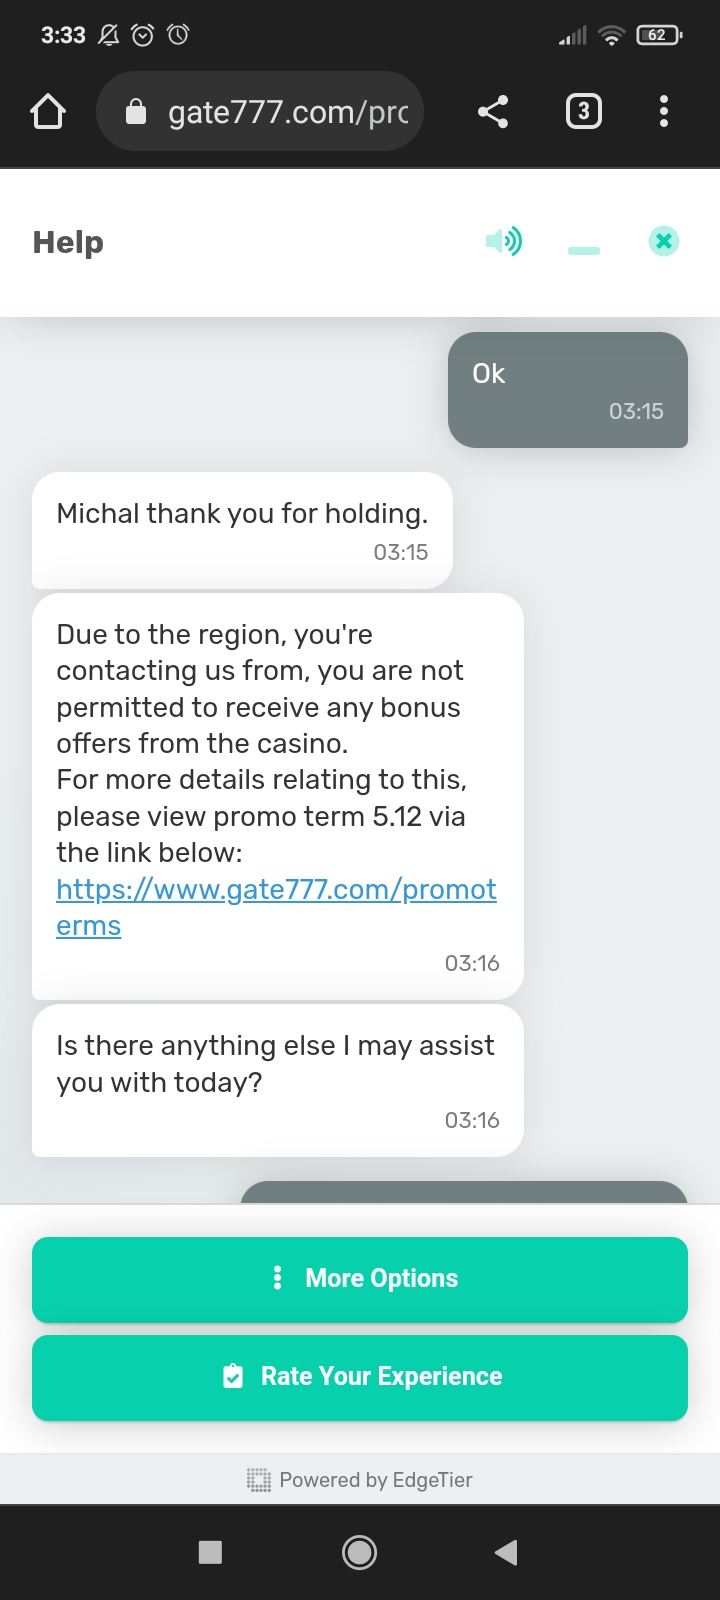Open the share icon in browser toolbar
This screenshot has width=720, height=1600.
pyautogui.click(x=493, y=111)
